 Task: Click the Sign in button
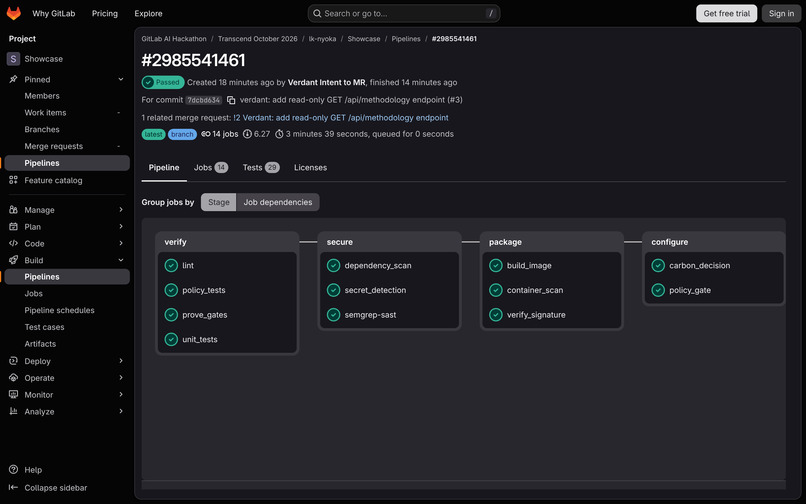tap(781, 13)
